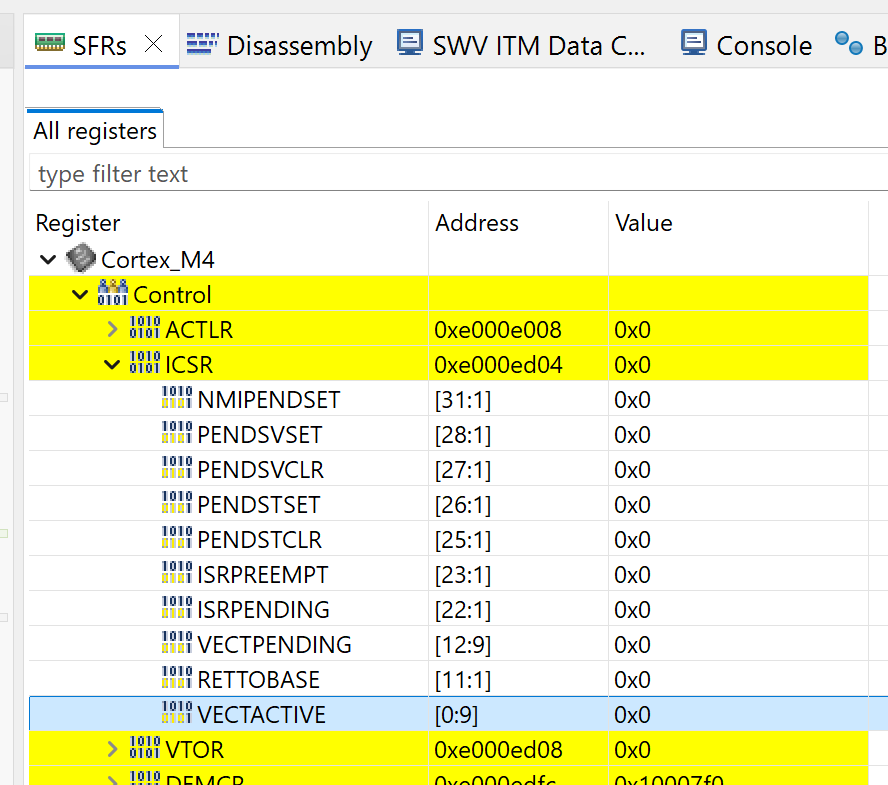Click the Value column header
The width and height of the screenshot is (888, 785).
click(738, 223)
